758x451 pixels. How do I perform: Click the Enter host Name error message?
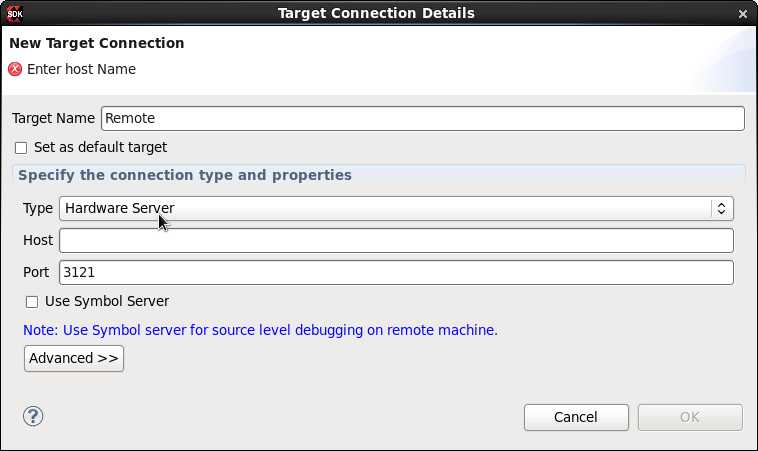point(81,69)
